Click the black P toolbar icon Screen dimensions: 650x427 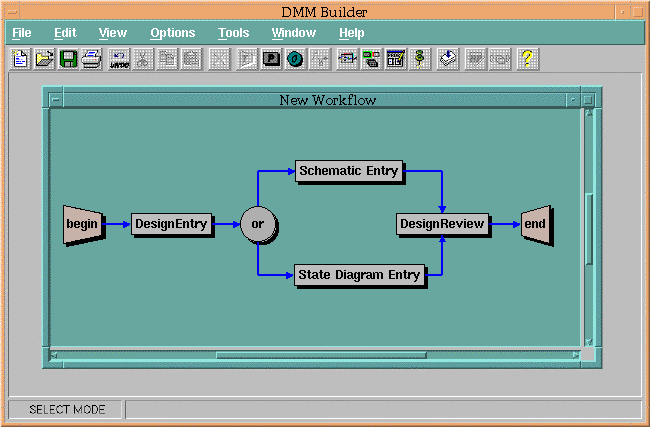271,60
